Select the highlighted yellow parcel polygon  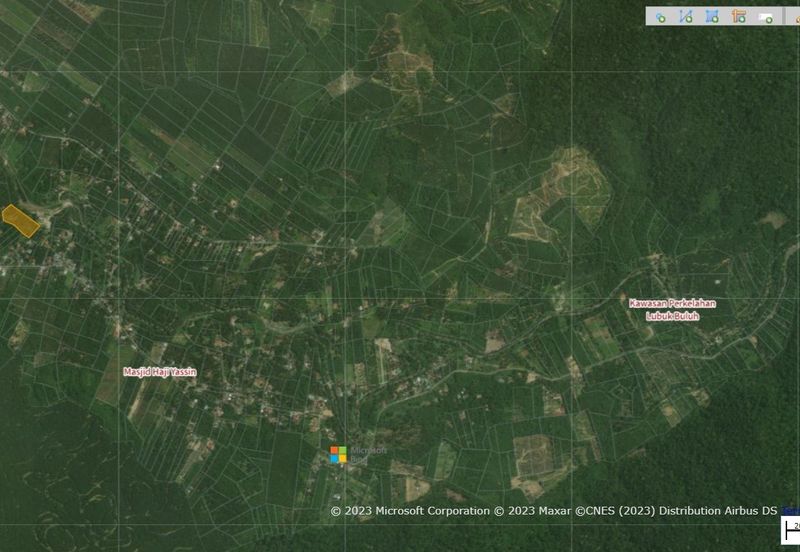[20, 220]
